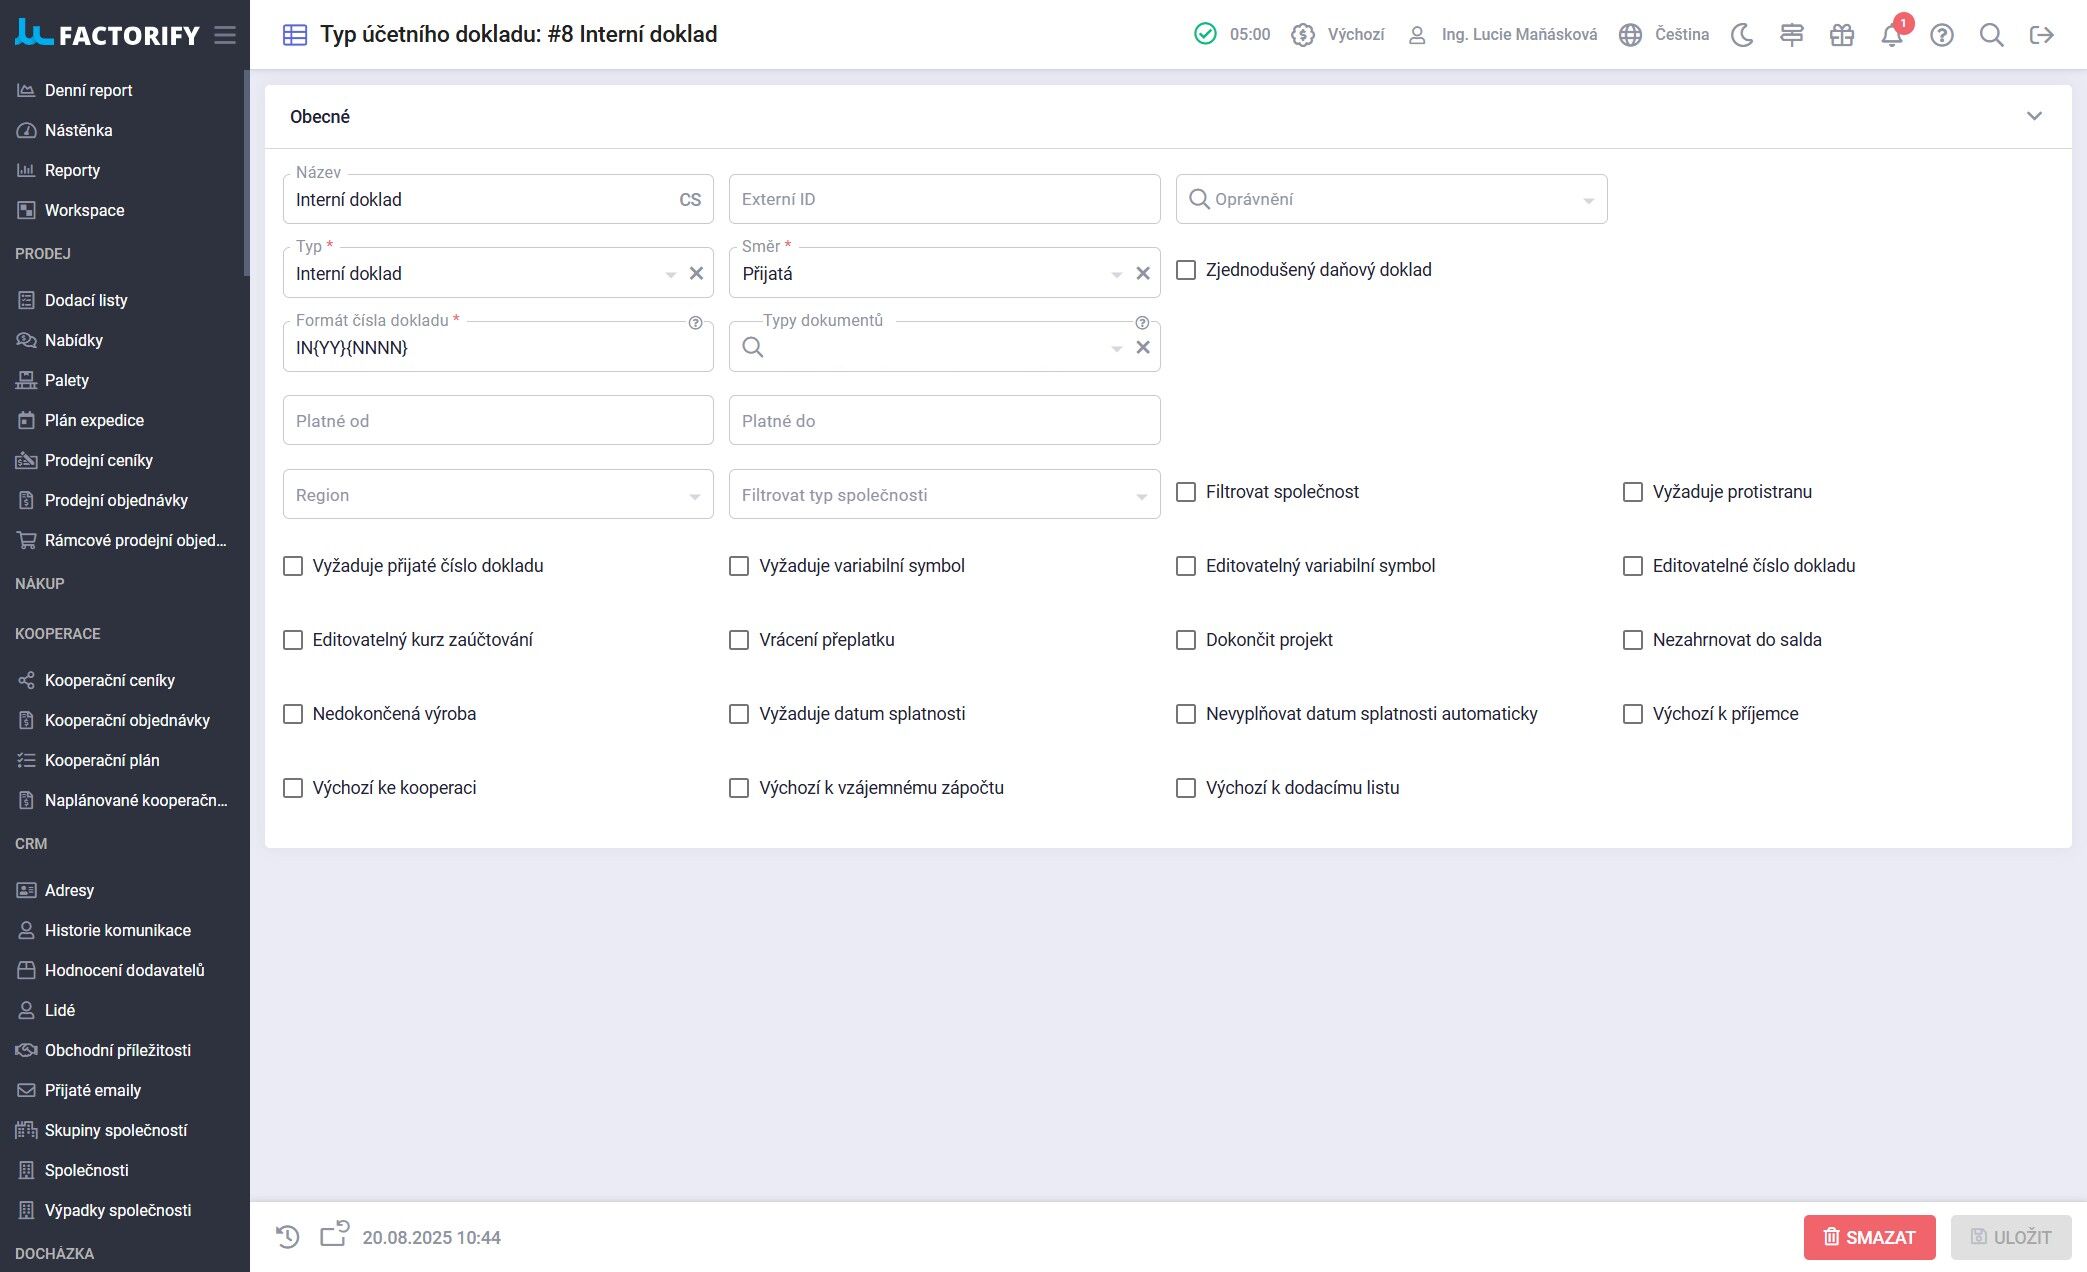The image size is (2087, 1272).
Task: Open the search magnifier in header
Action: pos(1991,35)
